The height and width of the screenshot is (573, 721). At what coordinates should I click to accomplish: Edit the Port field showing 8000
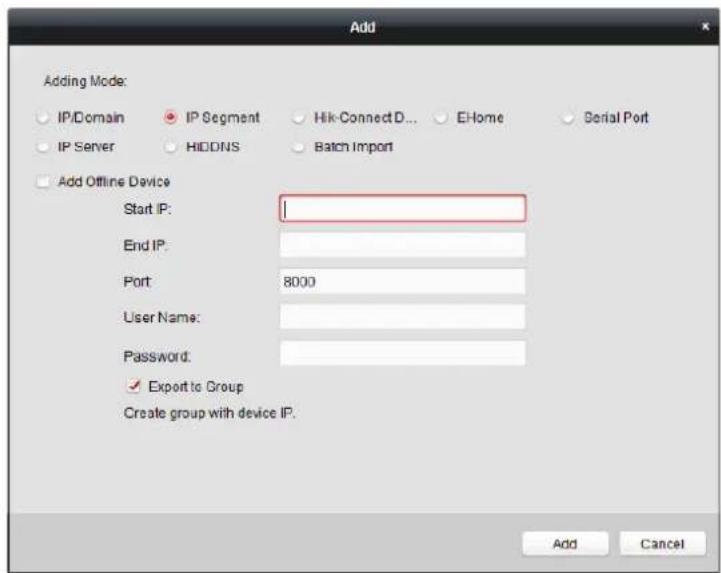[402, 281]
